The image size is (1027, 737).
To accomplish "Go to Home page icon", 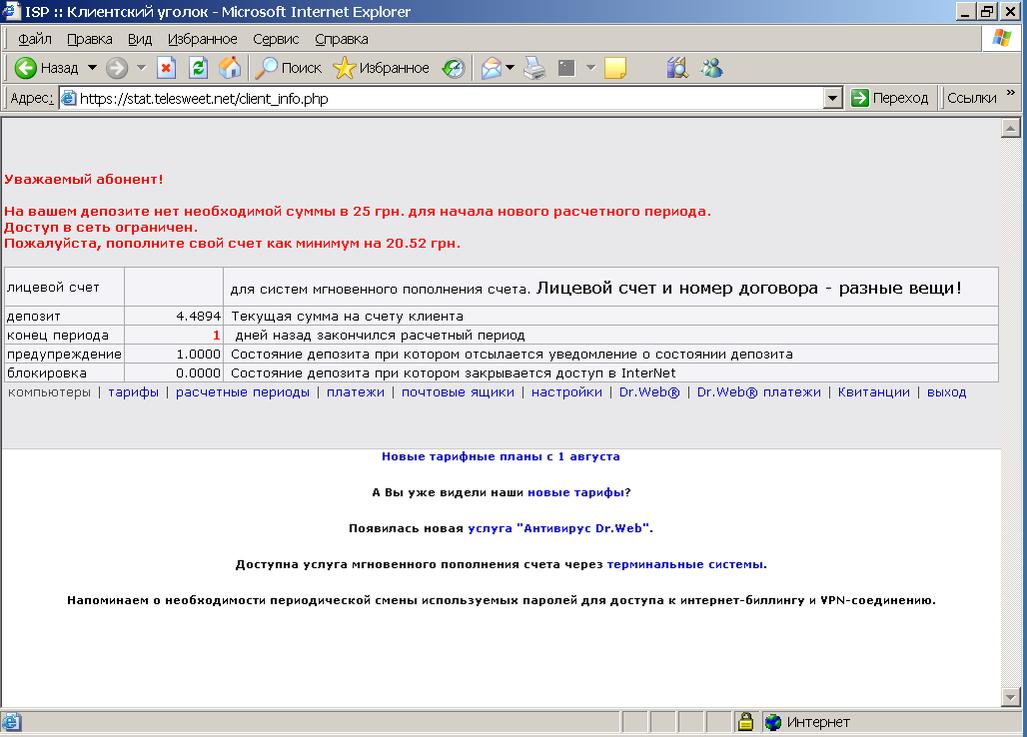I will [230, 68].
